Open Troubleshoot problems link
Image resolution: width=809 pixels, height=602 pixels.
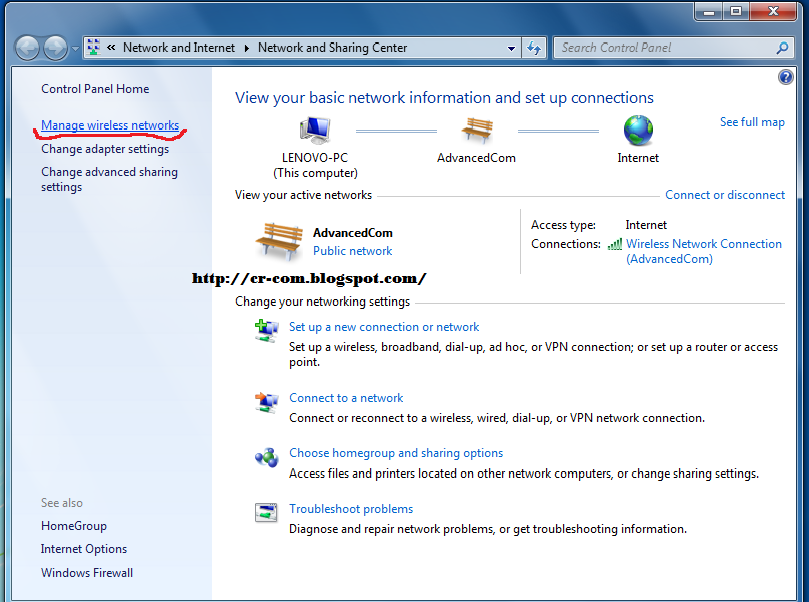pyautogui.click(x=351, y=509)
